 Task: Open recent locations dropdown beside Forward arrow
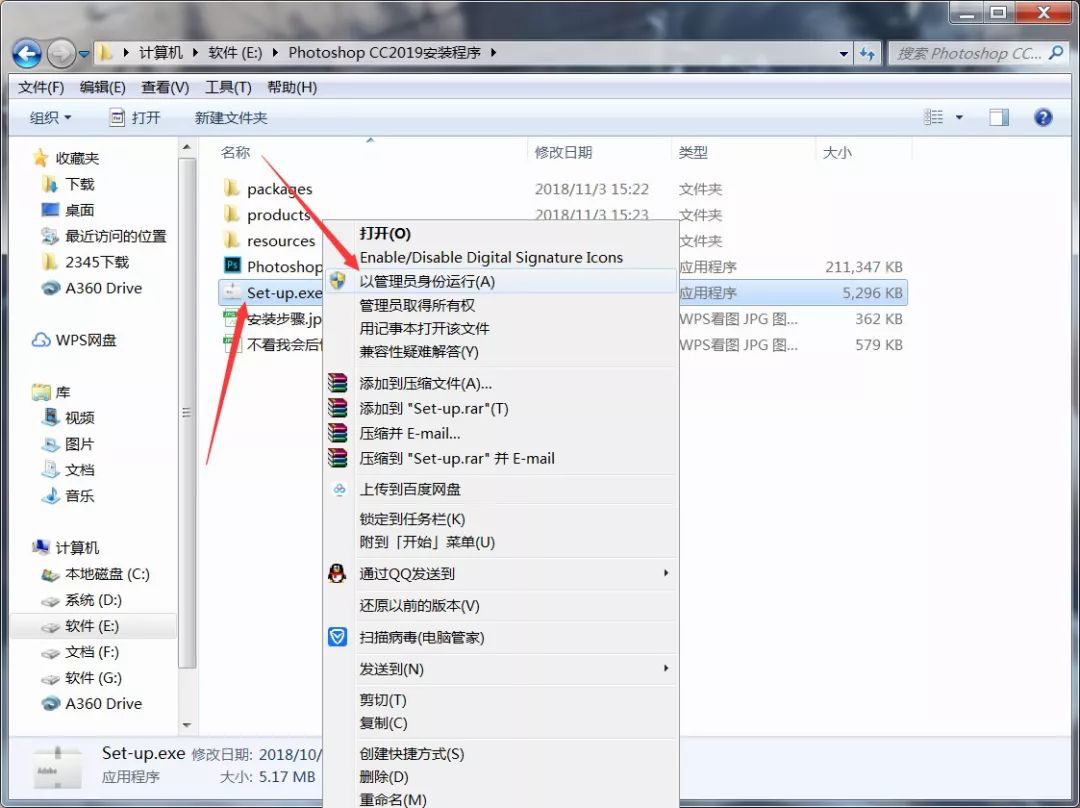click(84, 54)
